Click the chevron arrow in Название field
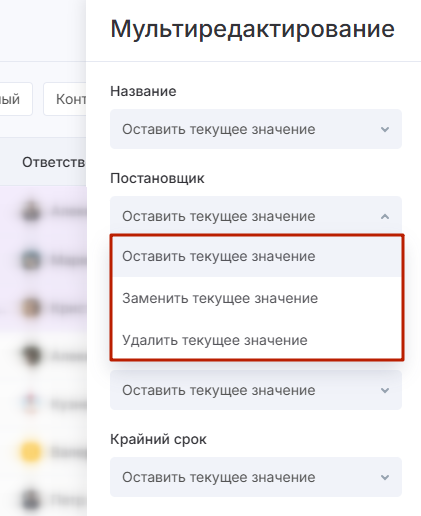Screen dimensions: 421x516 [385, 129]
